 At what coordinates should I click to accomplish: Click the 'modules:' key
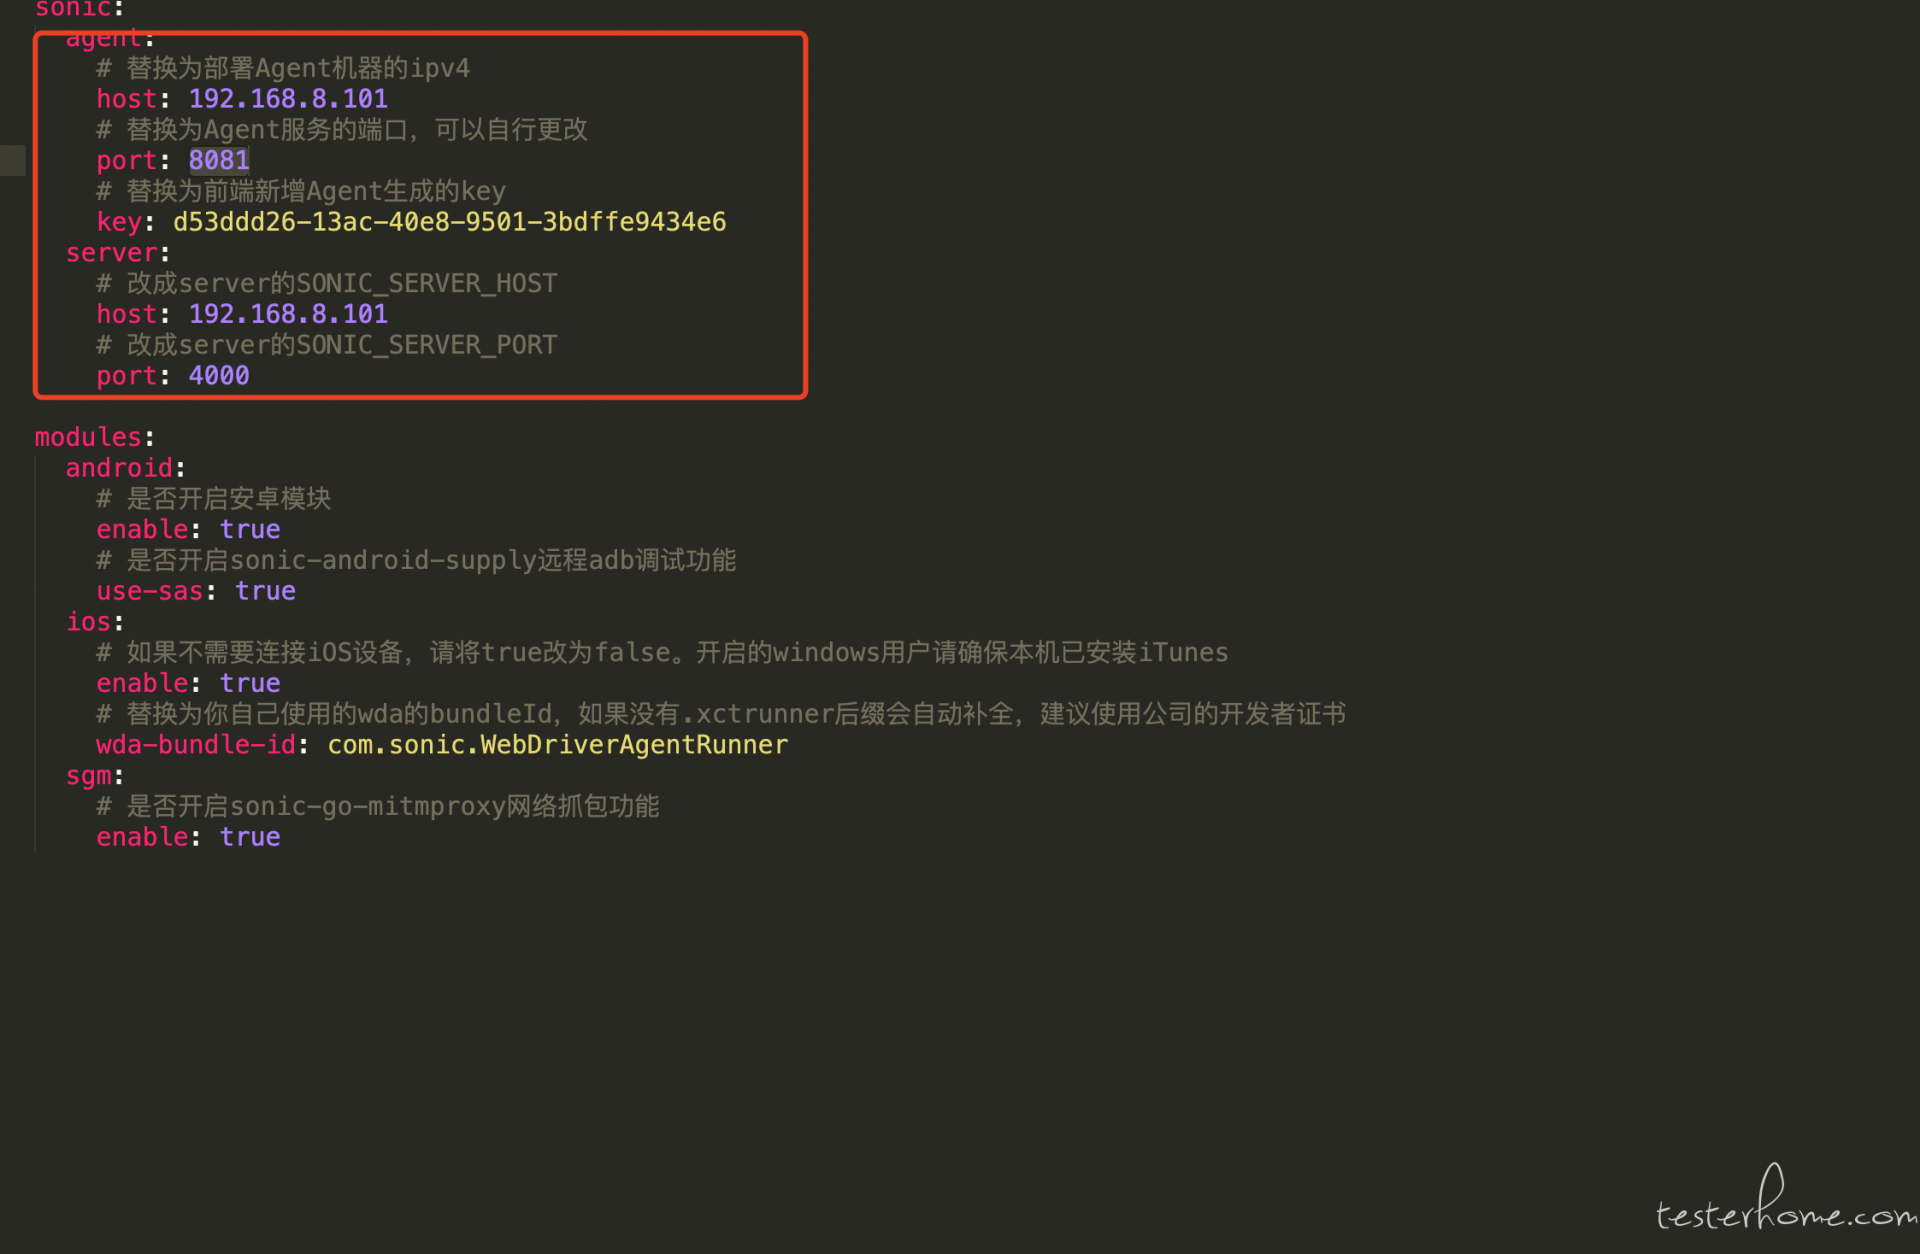[x=95, y=437]
